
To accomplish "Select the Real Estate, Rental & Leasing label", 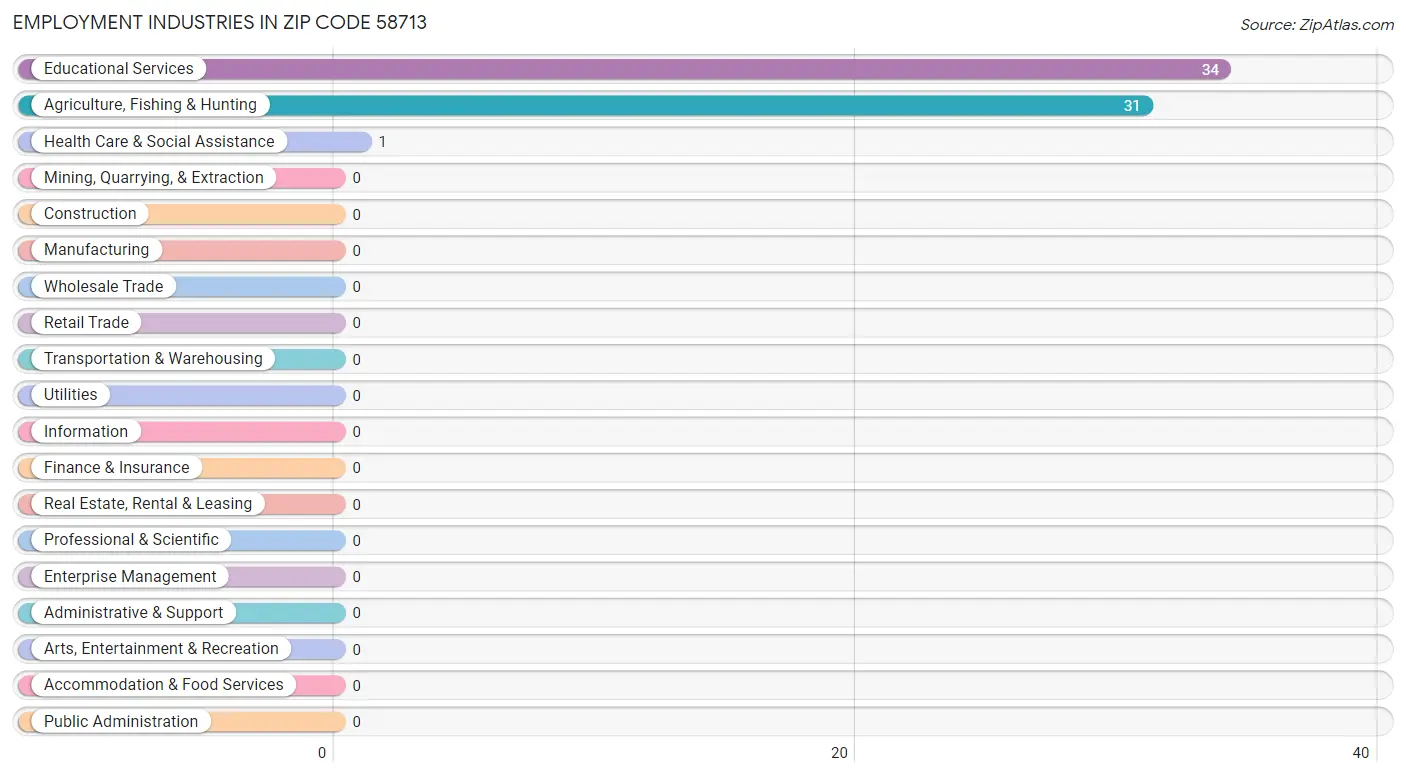I will coord(148,504).
